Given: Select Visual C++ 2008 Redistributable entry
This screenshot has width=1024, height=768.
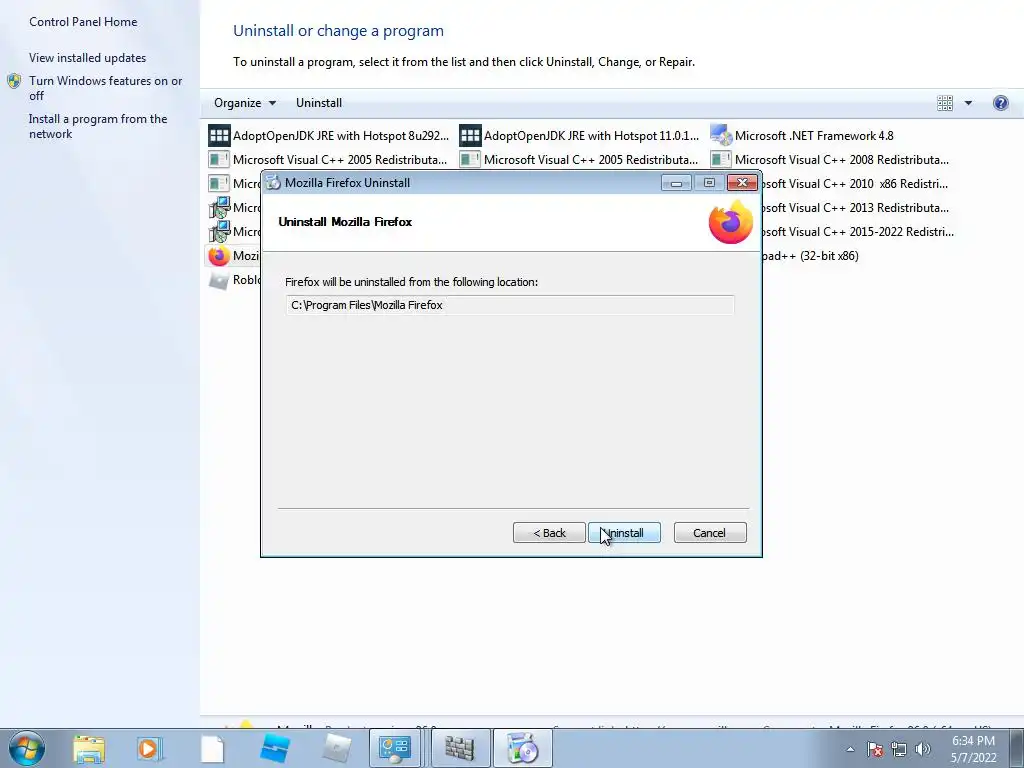Looking at the screenshot, I should click(x=831, y=159).
